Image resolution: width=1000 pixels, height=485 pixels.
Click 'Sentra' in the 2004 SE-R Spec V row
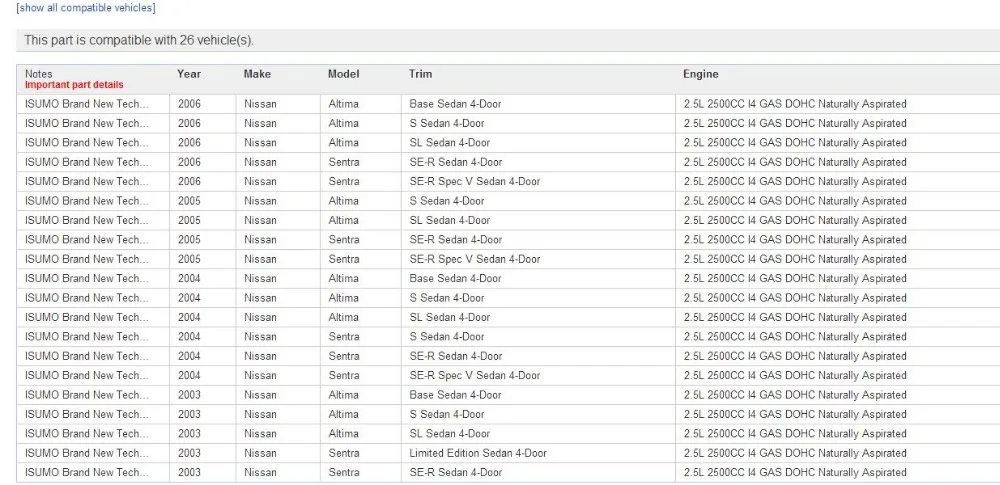[344, 375]
